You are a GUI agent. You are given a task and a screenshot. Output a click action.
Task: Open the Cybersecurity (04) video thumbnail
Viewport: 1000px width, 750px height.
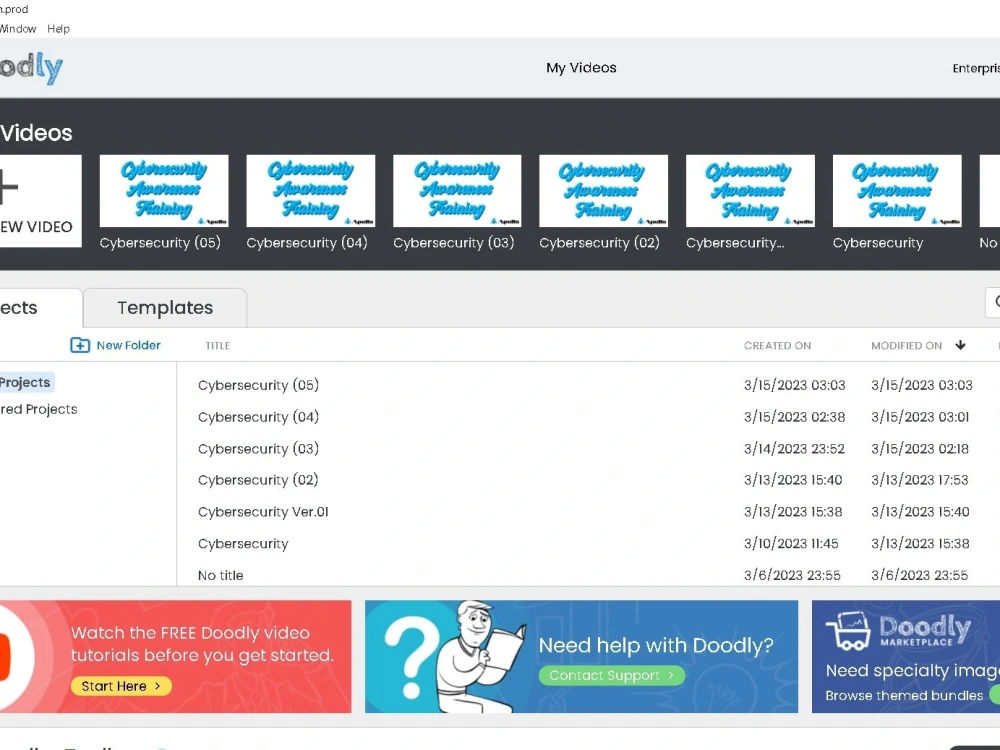pyautogui.click(x=311, y=191)
